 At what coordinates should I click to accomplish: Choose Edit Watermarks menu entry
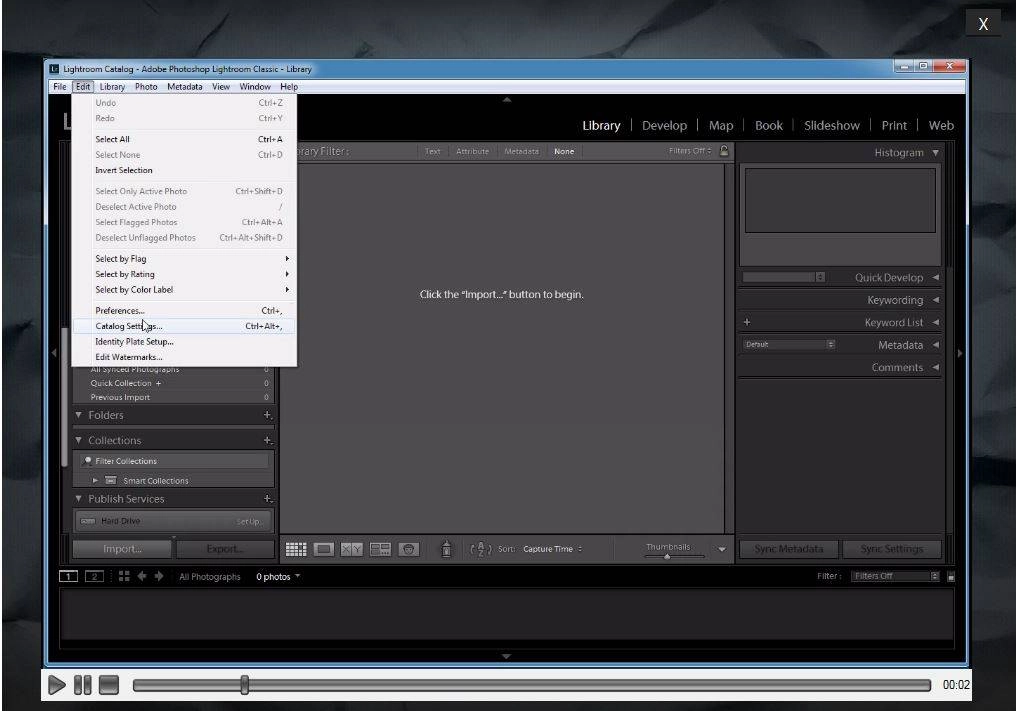[x=184, y=357]
